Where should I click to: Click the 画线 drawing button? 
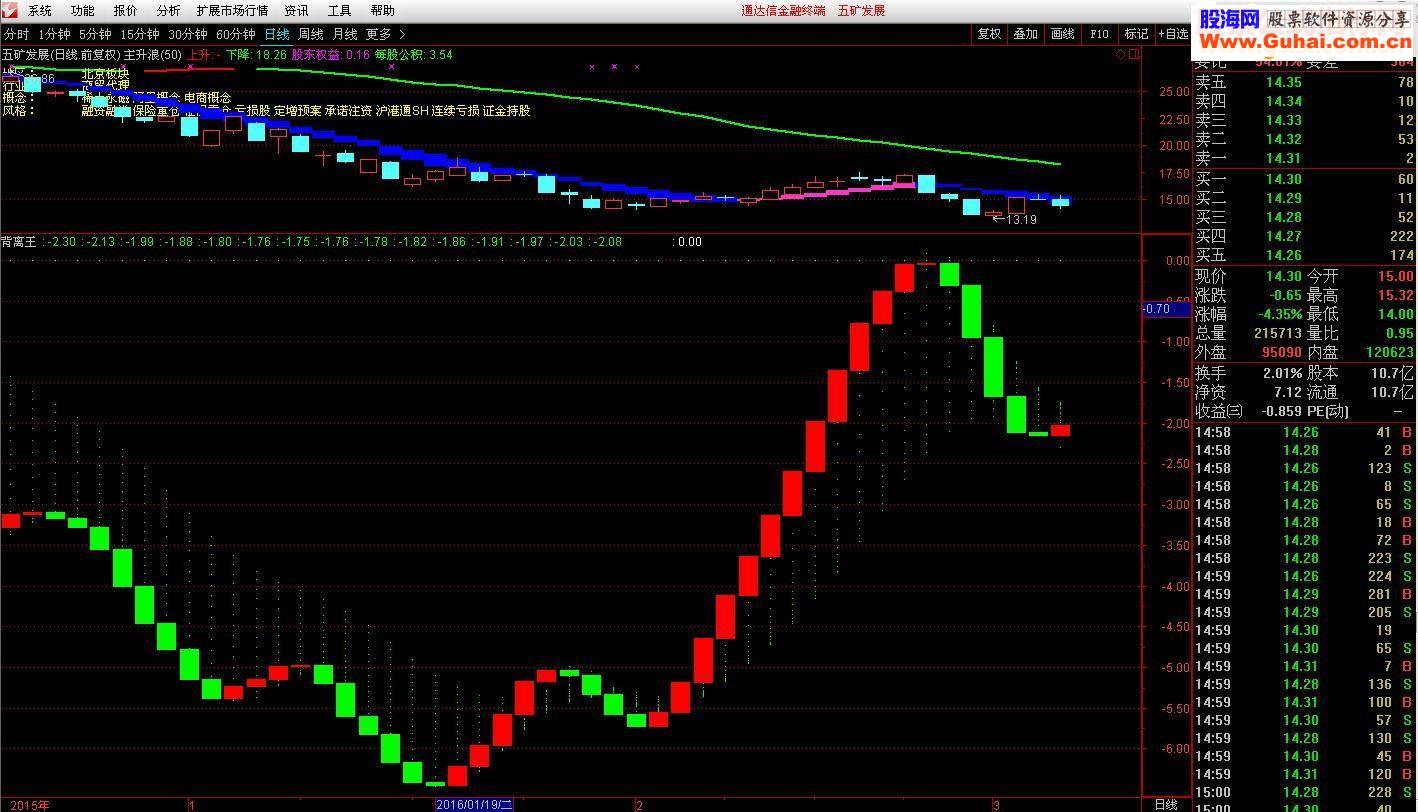pos(1062,34)
